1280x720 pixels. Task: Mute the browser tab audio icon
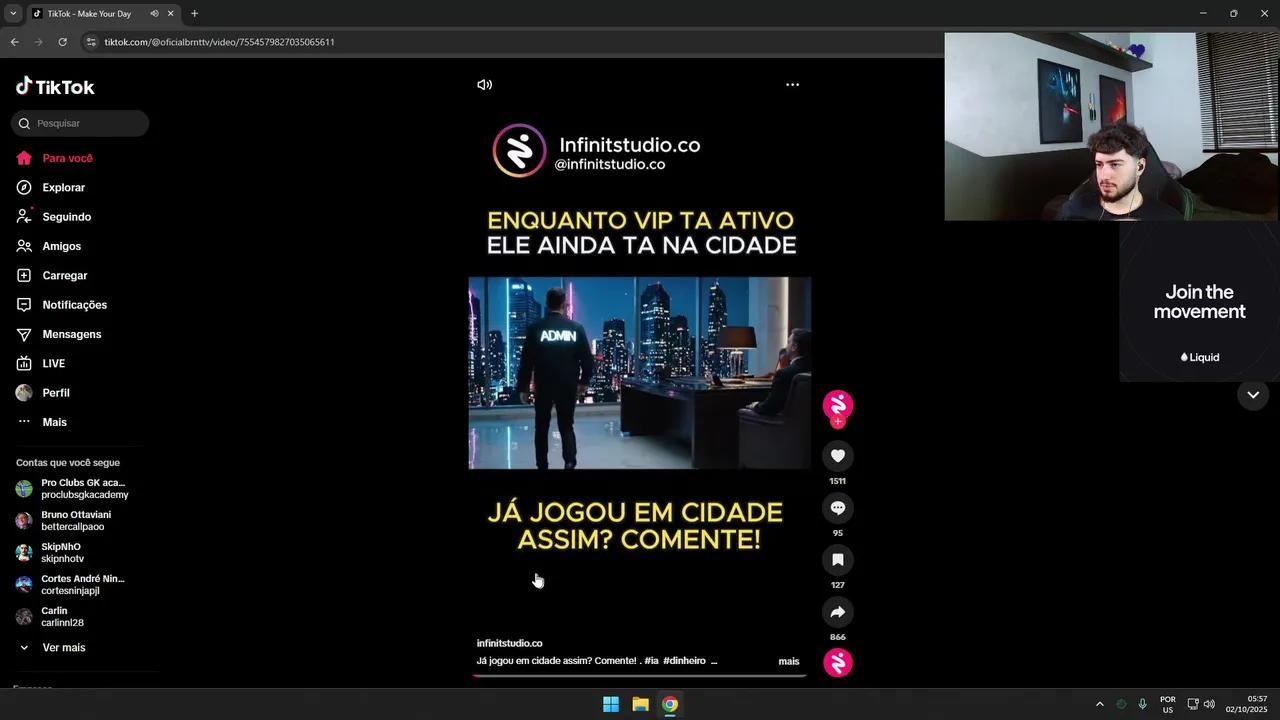(154, 14)
